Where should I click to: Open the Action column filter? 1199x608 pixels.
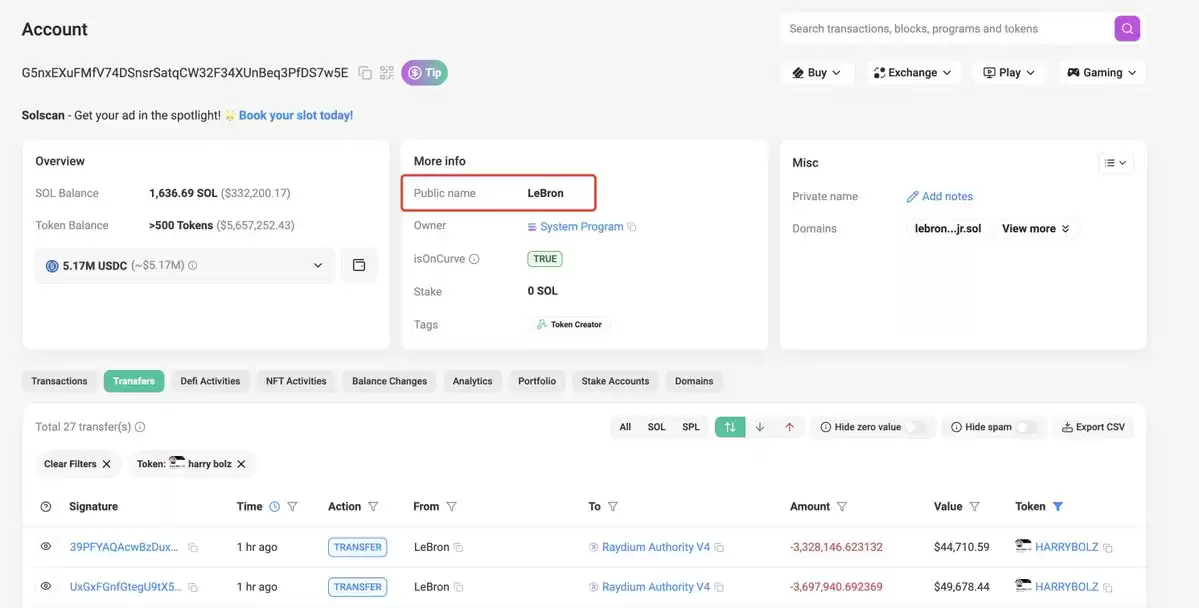pyautogui.click(x=373, y=506)
